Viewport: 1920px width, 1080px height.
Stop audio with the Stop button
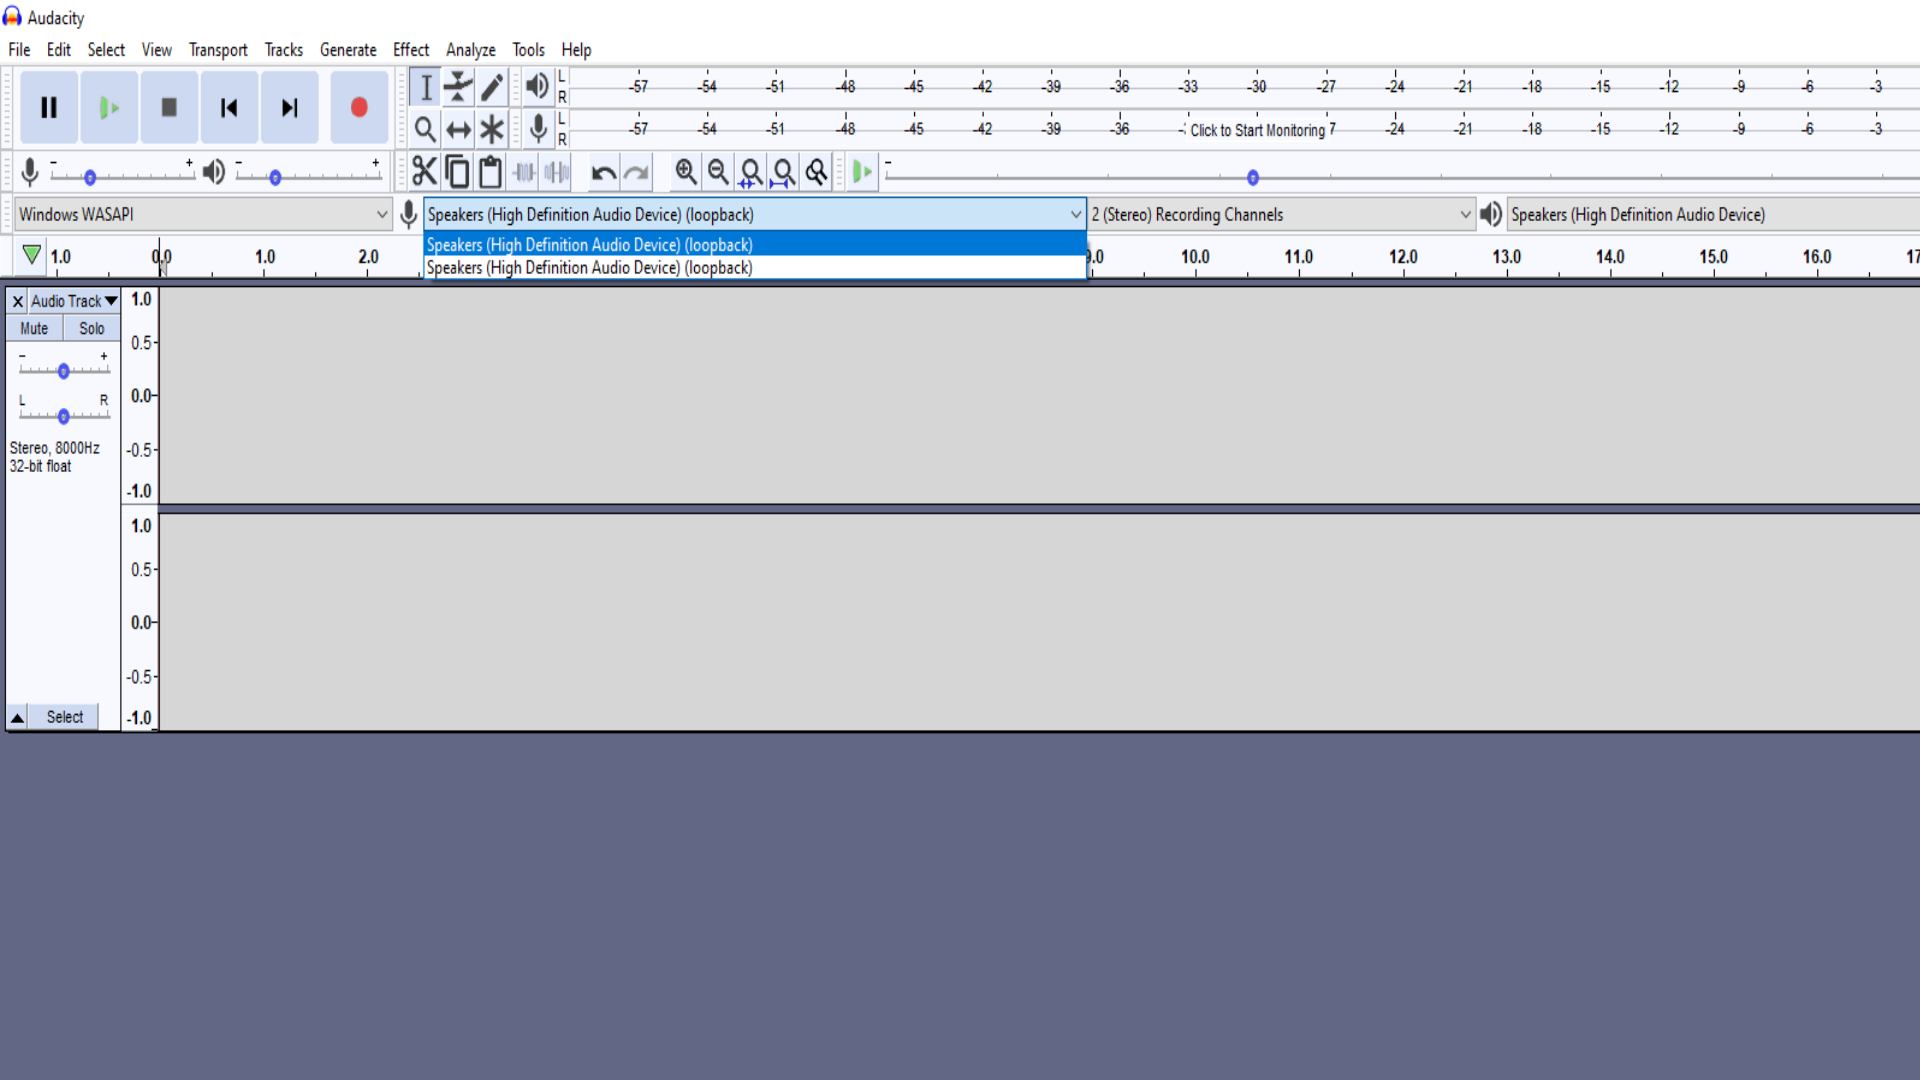pos(169,107)
